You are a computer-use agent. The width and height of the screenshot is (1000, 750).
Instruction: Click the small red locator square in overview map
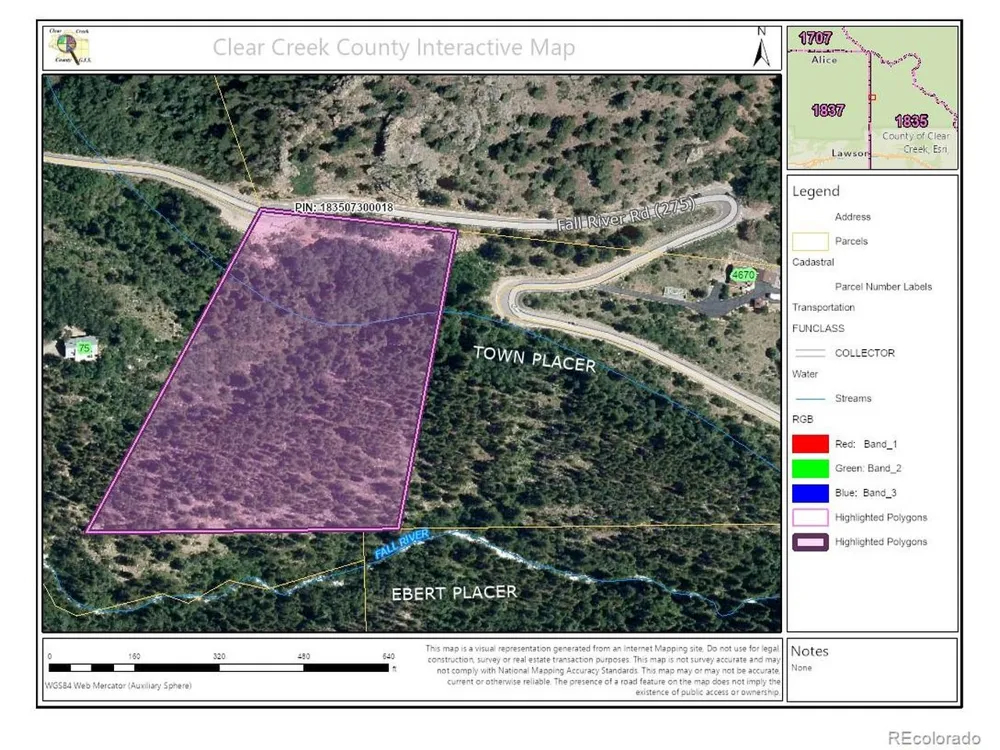872,98
